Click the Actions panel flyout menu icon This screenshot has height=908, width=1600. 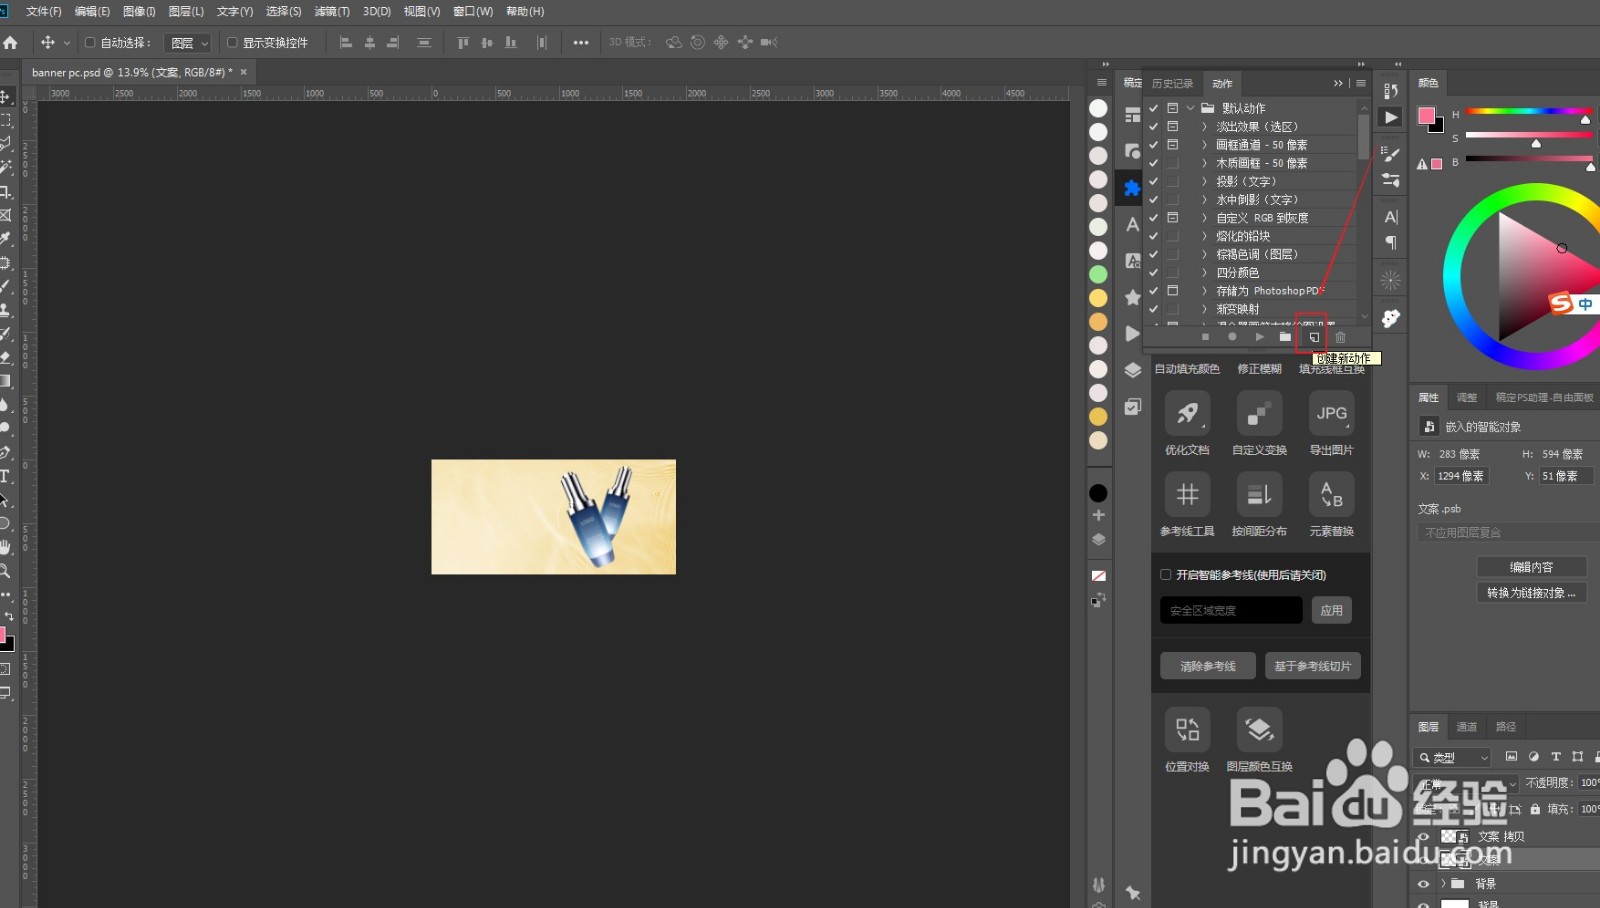[1361, 83]
